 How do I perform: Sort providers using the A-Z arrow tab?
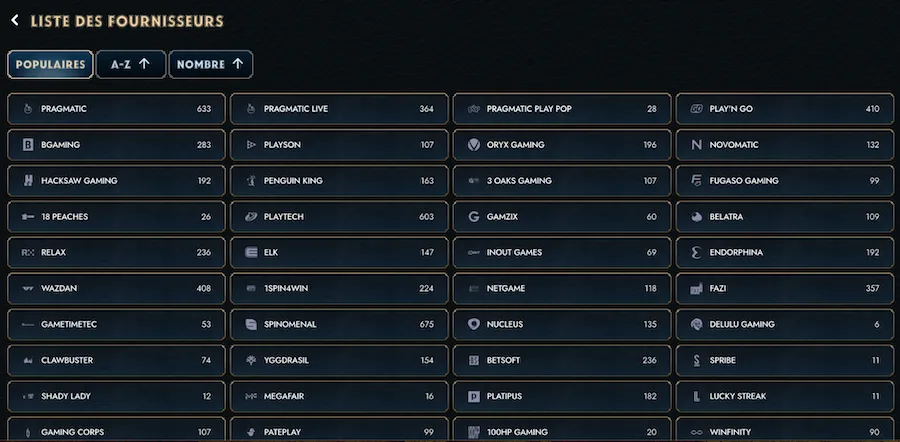coord(131,64)
